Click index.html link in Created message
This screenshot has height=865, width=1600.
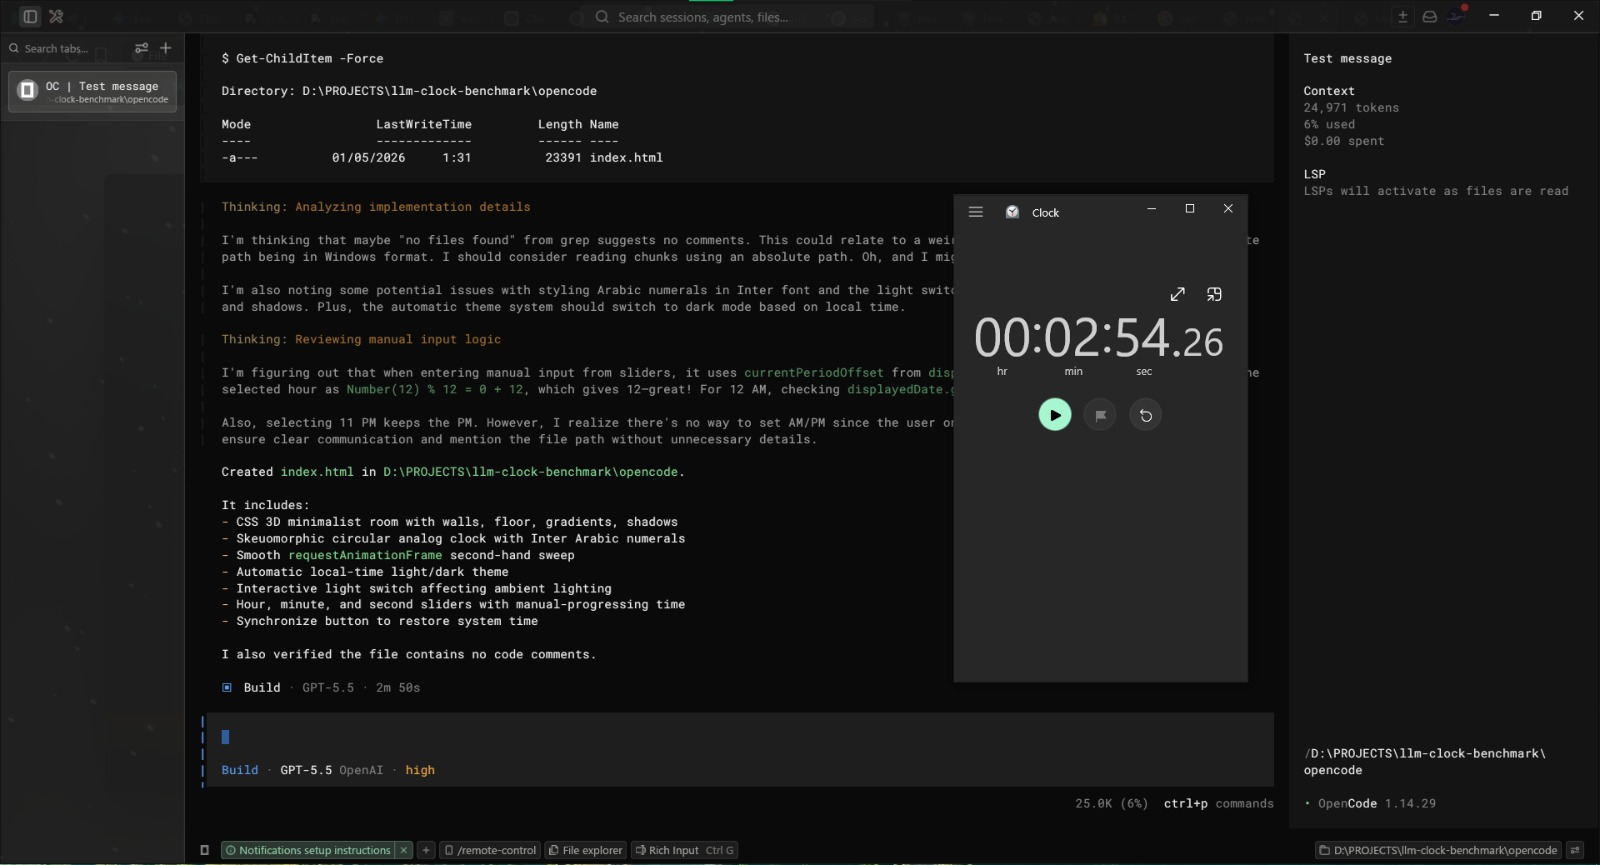pyautogui.click(x=317, y=472)
